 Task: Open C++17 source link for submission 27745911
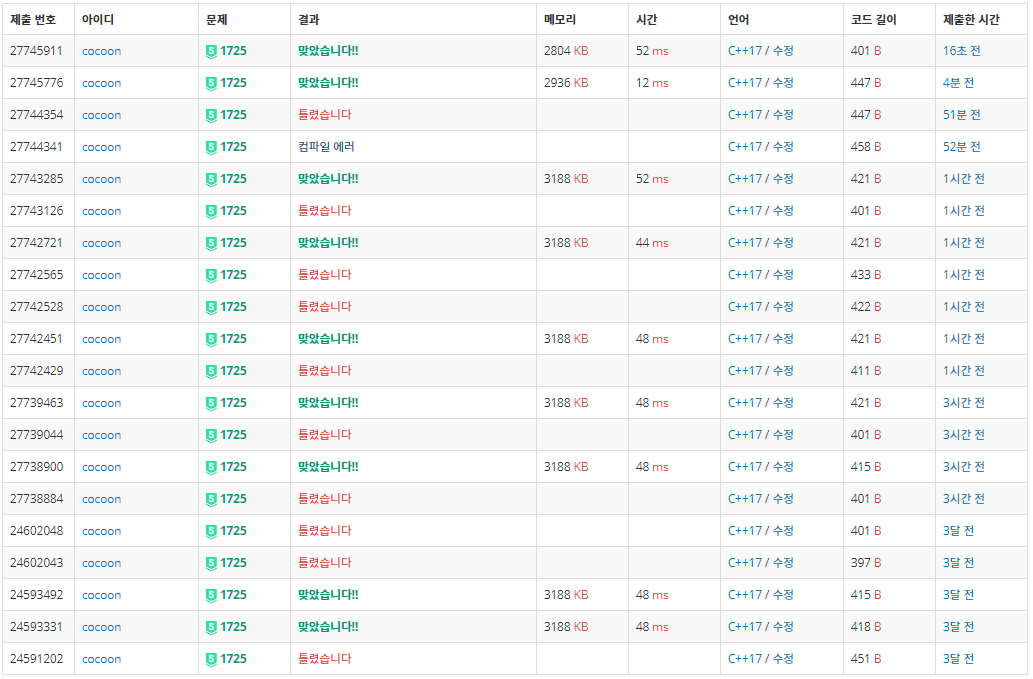point(744,51)
